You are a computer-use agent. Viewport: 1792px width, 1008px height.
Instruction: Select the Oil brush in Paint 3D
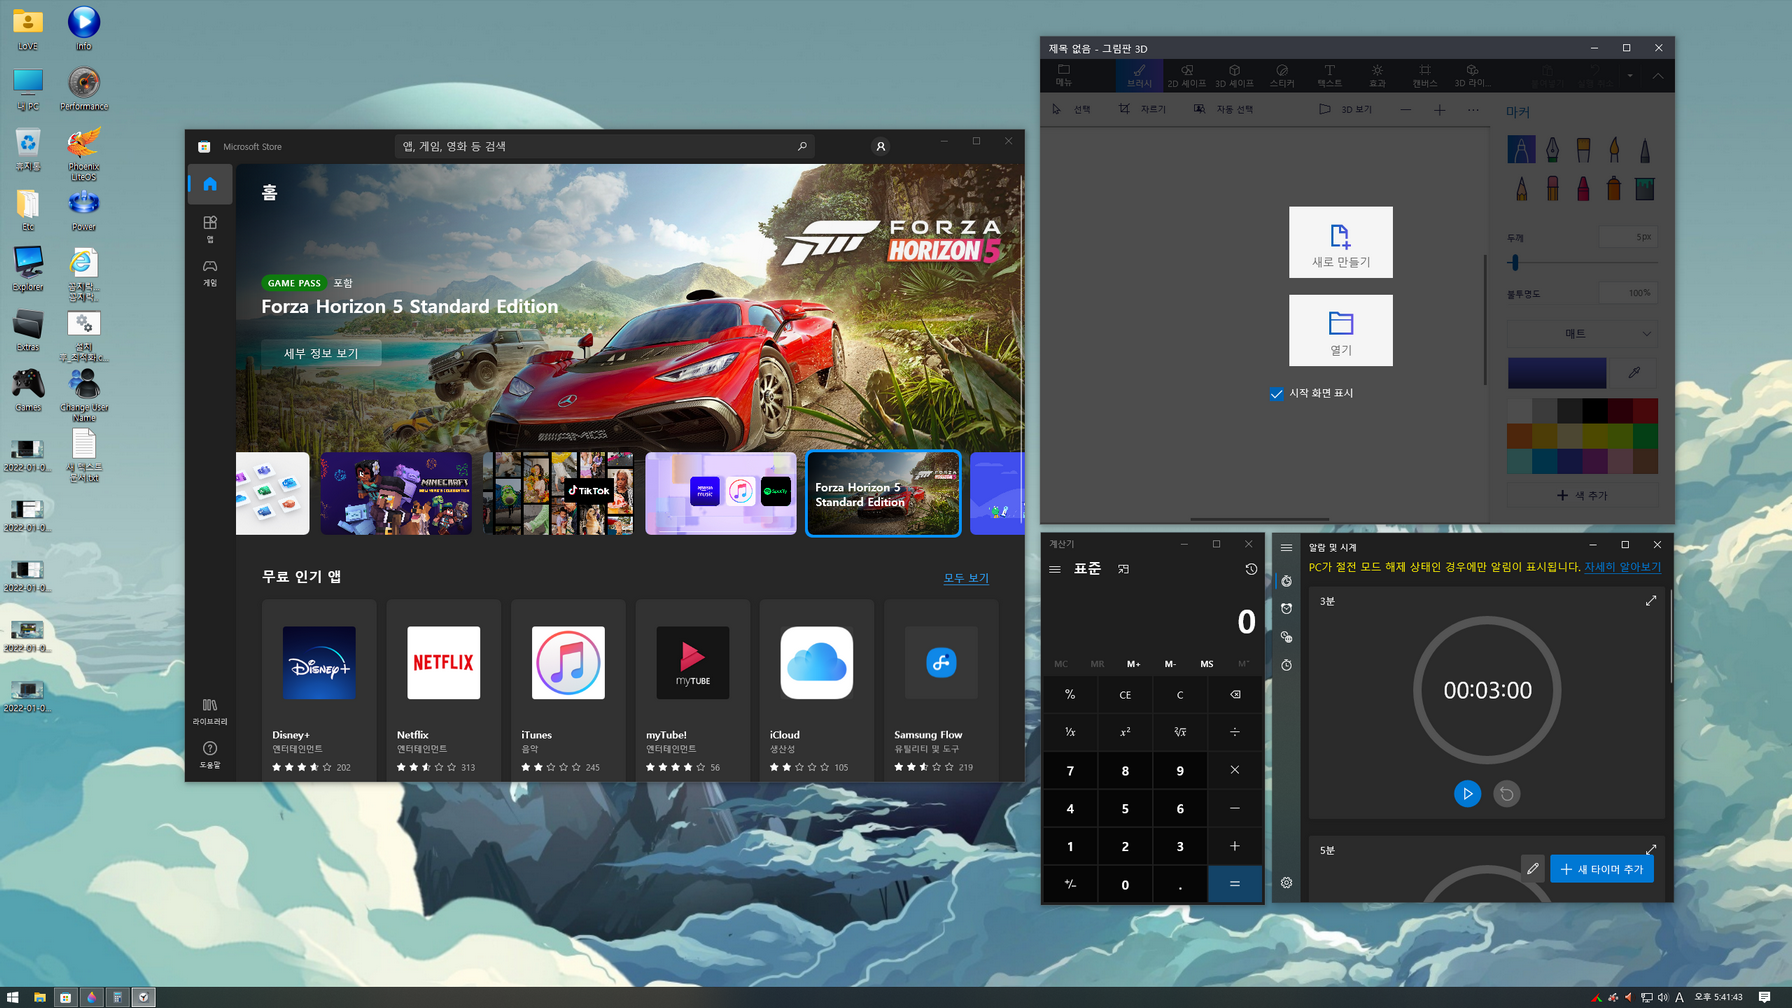pos(1583,150)
